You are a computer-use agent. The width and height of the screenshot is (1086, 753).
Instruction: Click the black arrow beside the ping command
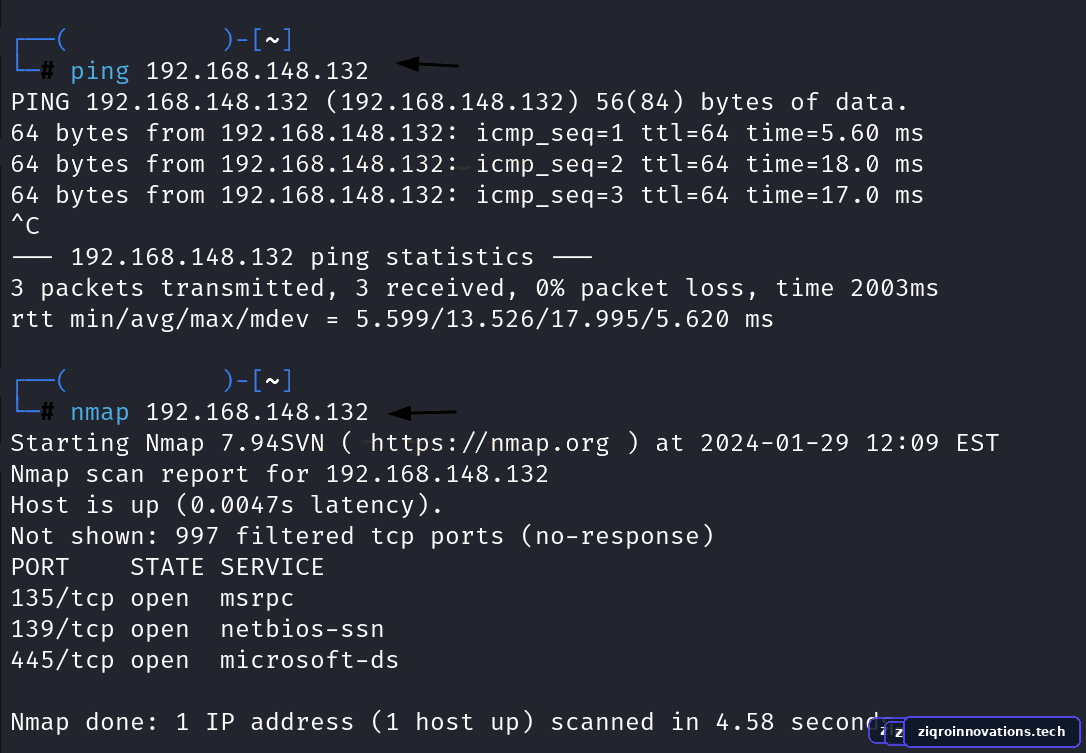click(427, 64)
